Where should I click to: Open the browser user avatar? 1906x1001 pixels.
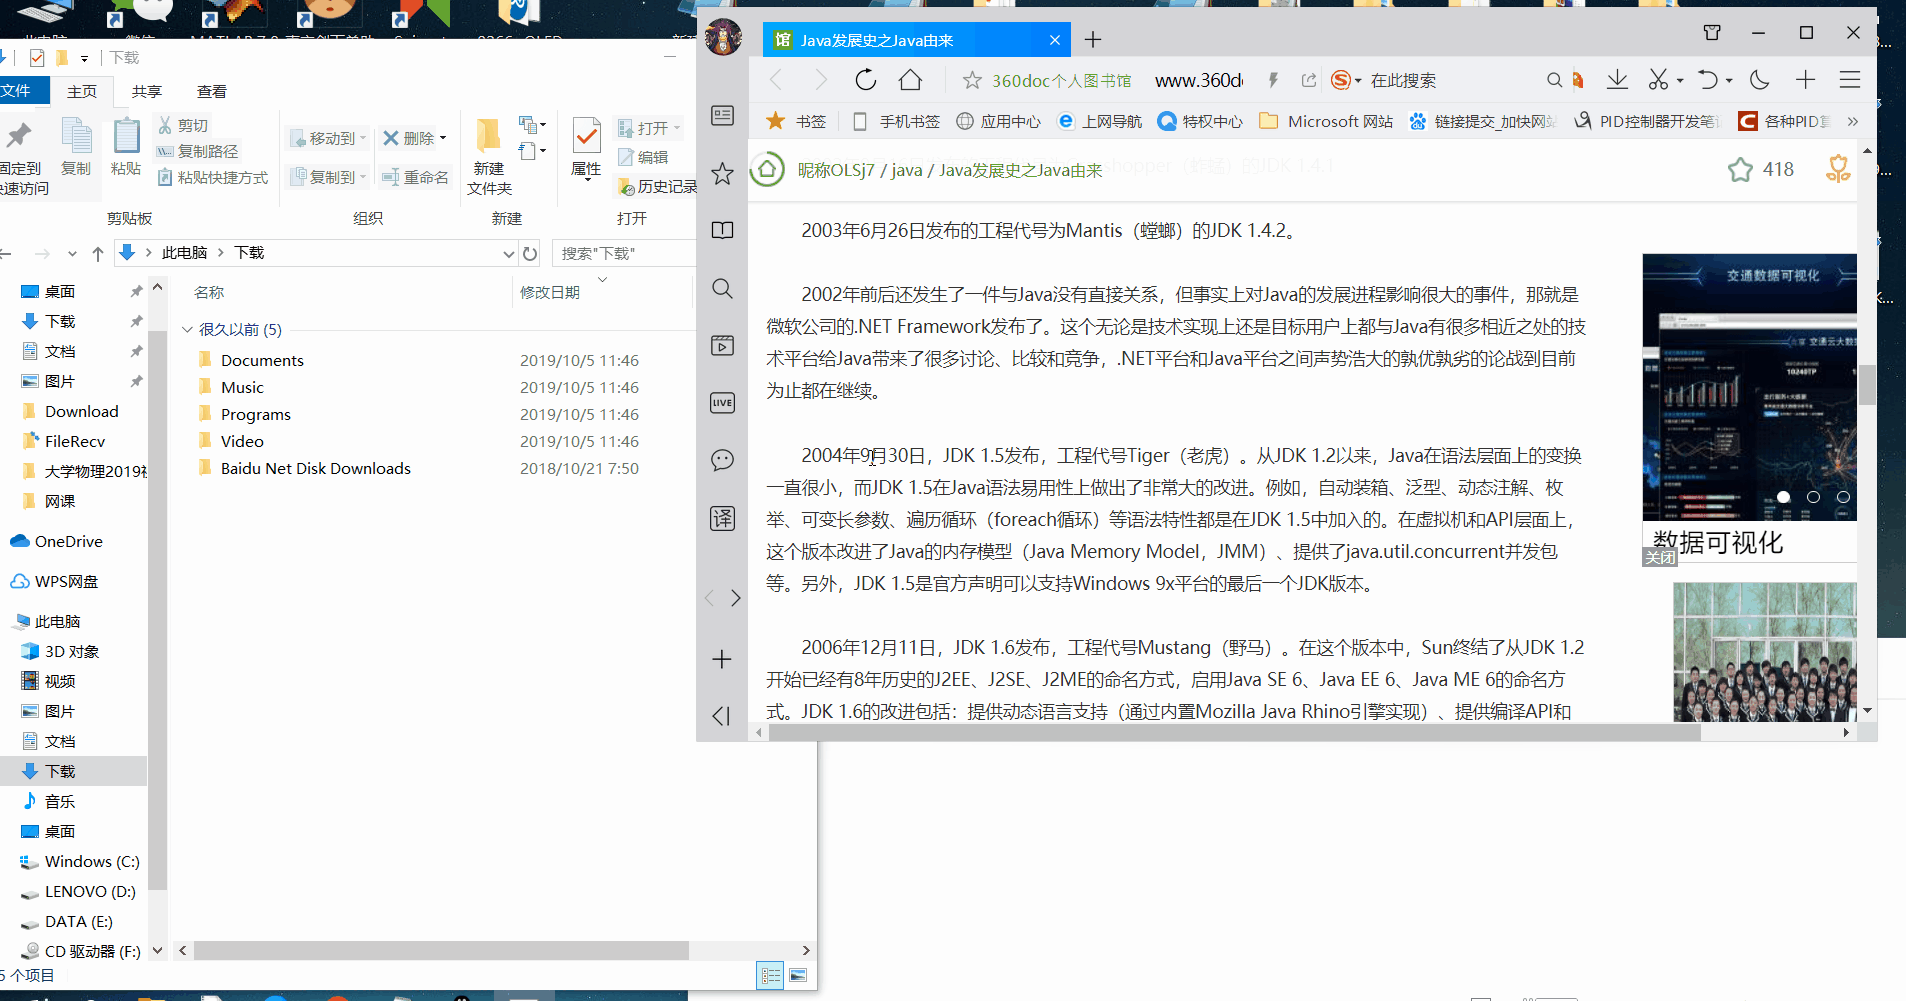tap(723, 38)
